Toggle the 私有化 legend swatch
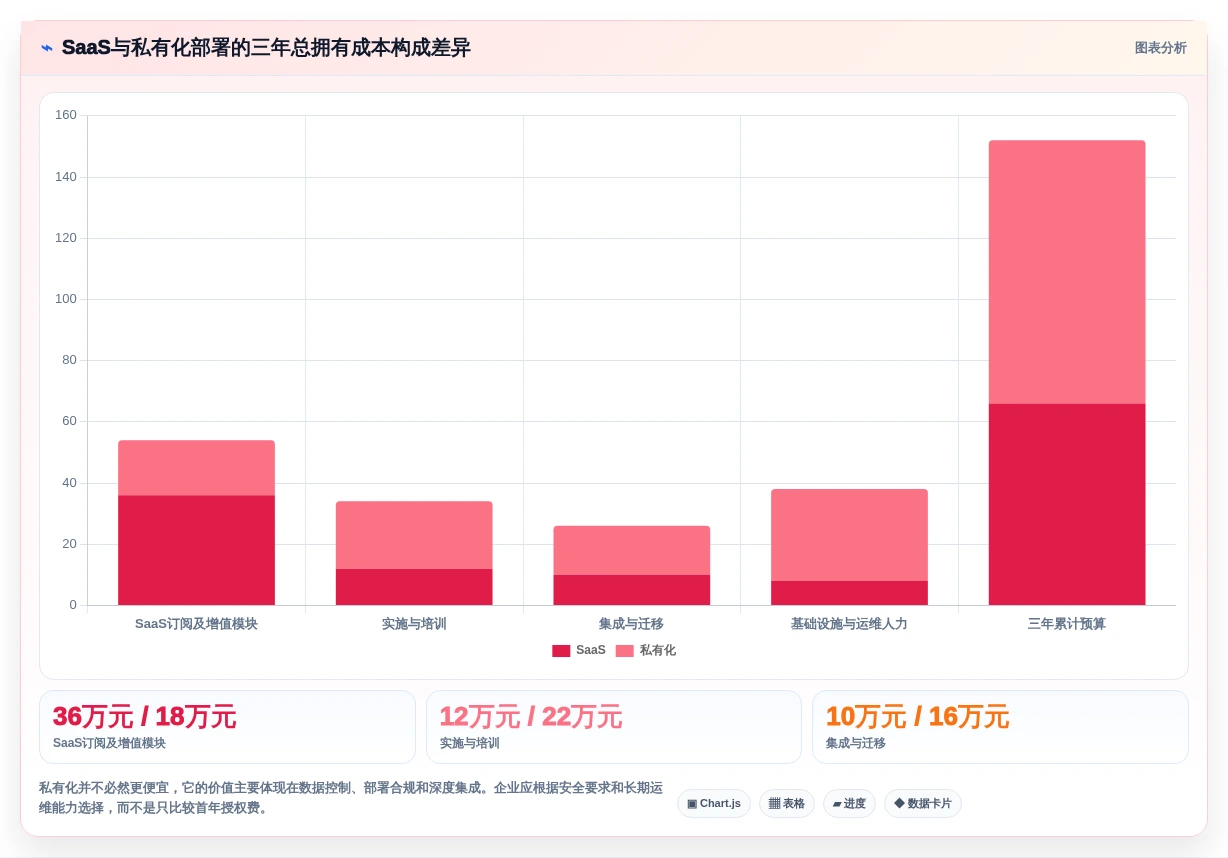This screenshot has height=858, width=1228. click(625, 651)
